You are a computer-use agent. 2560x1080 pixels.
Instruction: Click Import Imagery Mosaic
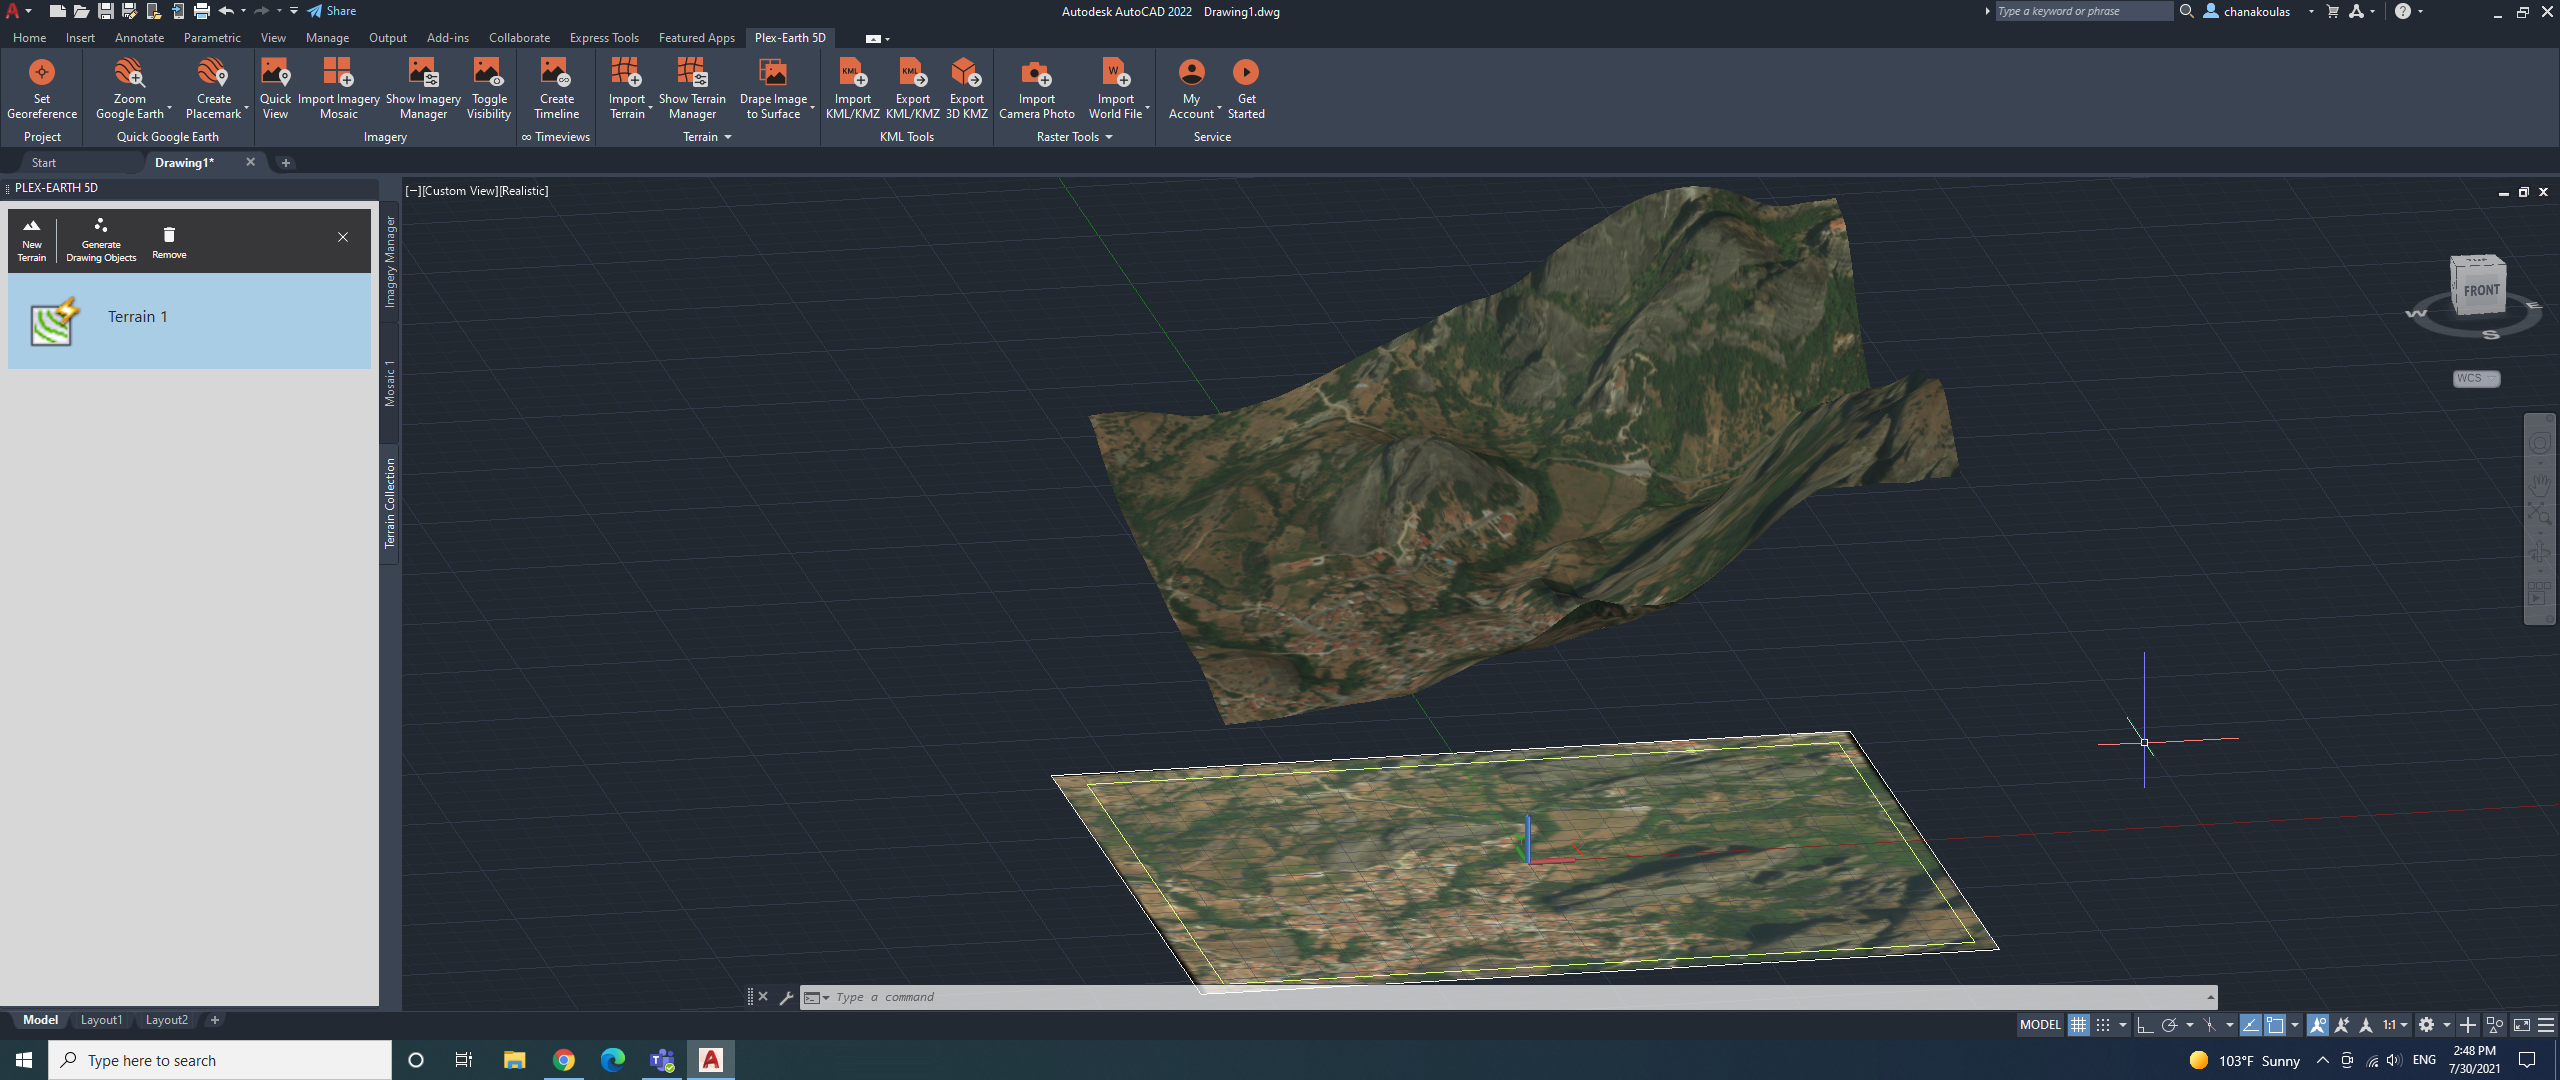pyautogui.click(x=338, y=89)
